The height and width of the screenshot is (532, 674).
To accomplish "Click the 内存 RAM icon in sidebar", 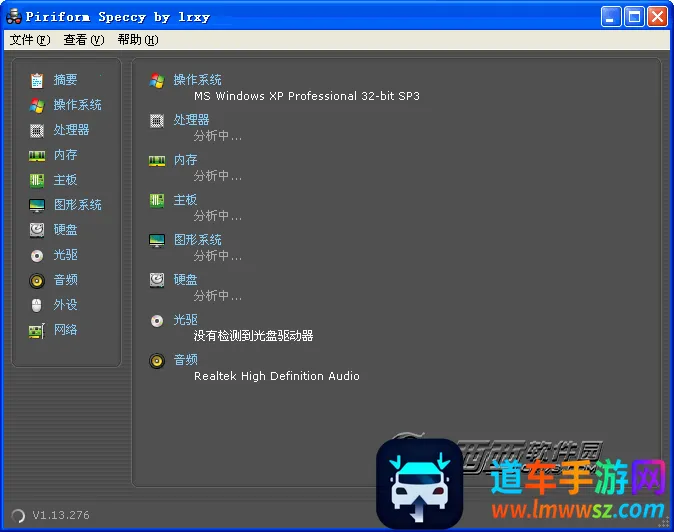I will [x=37, y=155].
